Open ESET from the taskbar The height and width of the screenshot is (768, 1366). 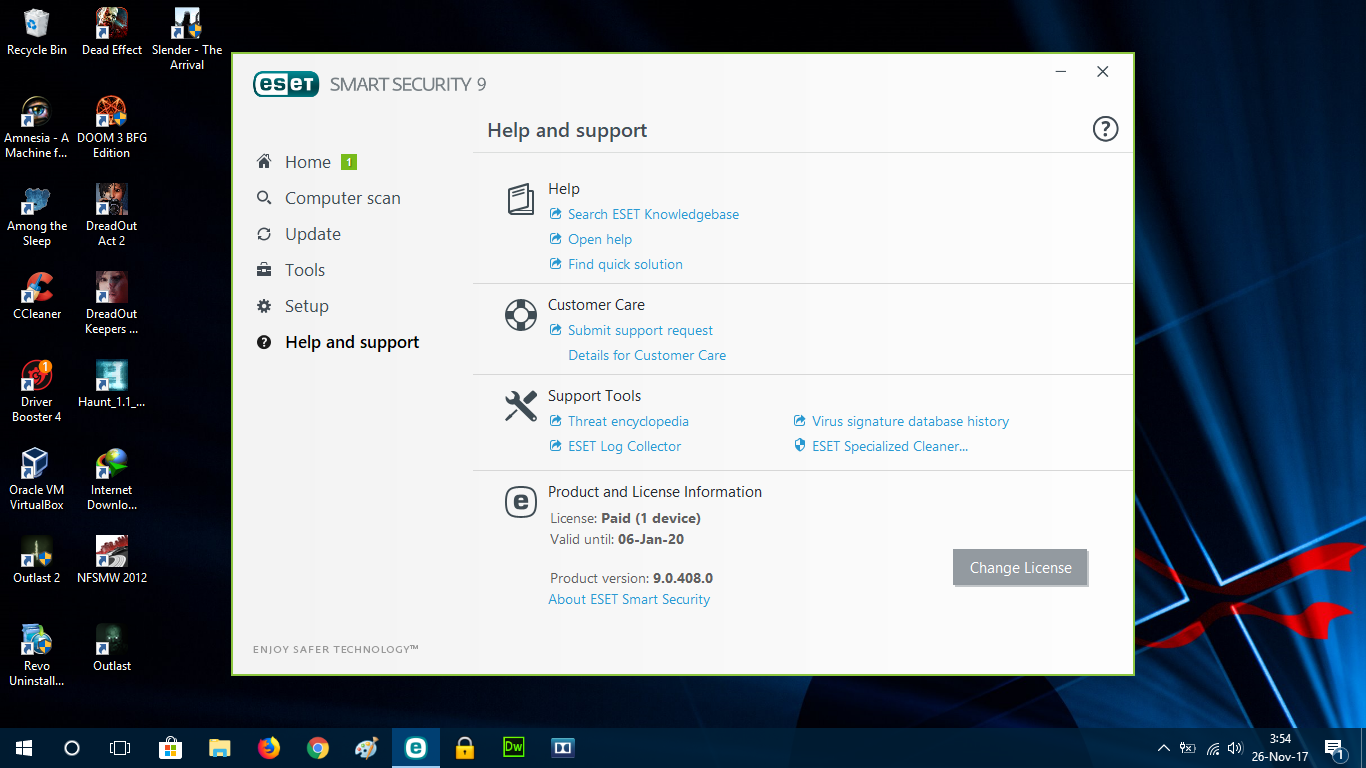coord(416,747)
